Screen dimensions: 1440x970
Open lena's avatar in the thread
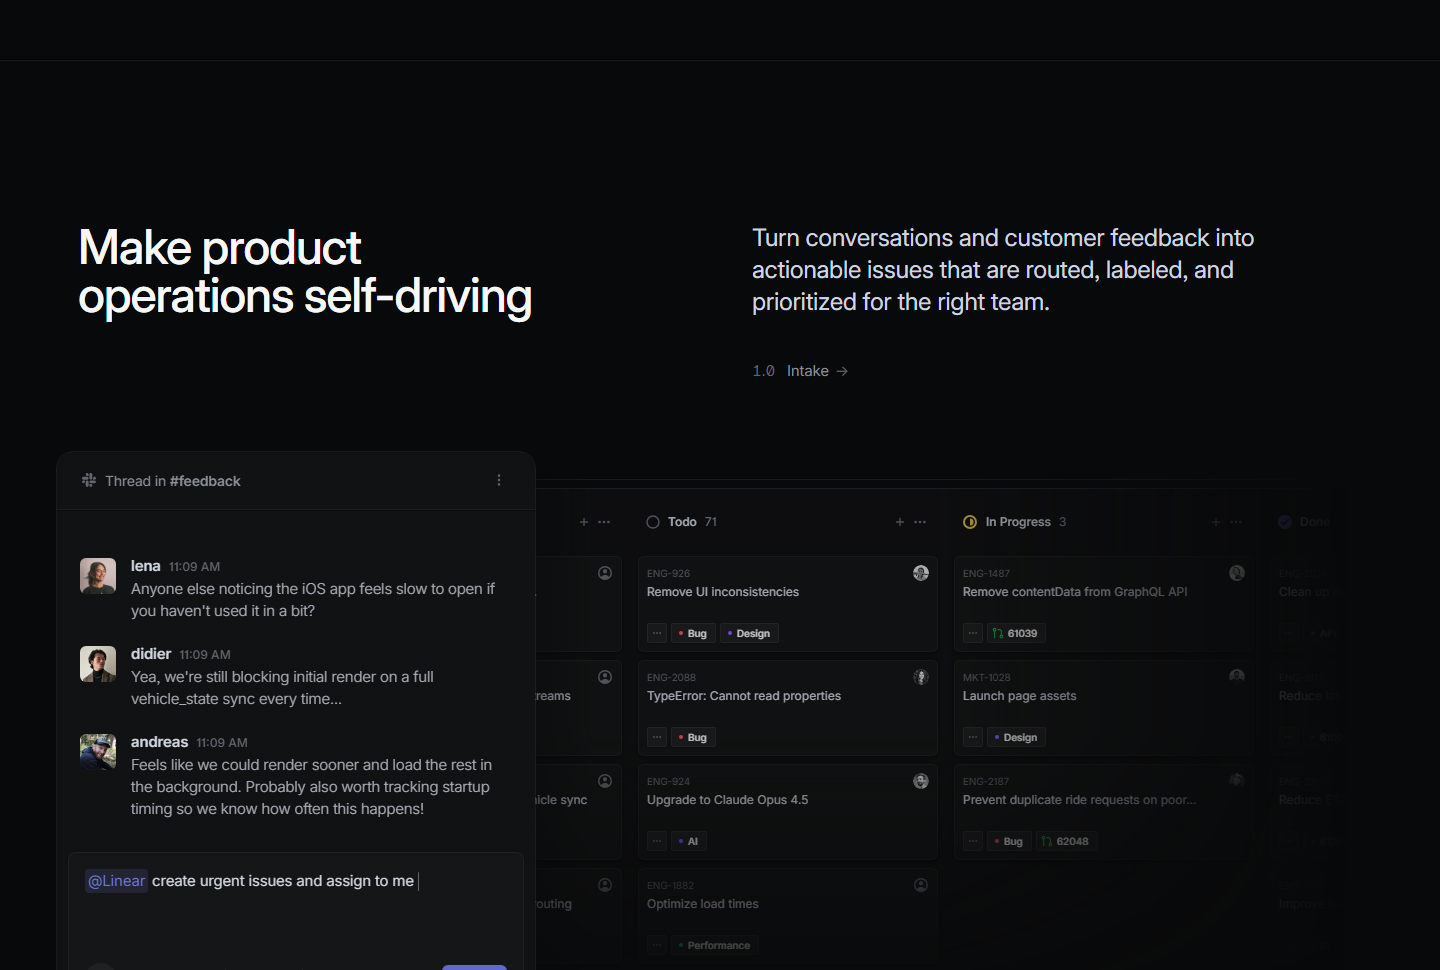pyautogui.click(x=98, y=576)
